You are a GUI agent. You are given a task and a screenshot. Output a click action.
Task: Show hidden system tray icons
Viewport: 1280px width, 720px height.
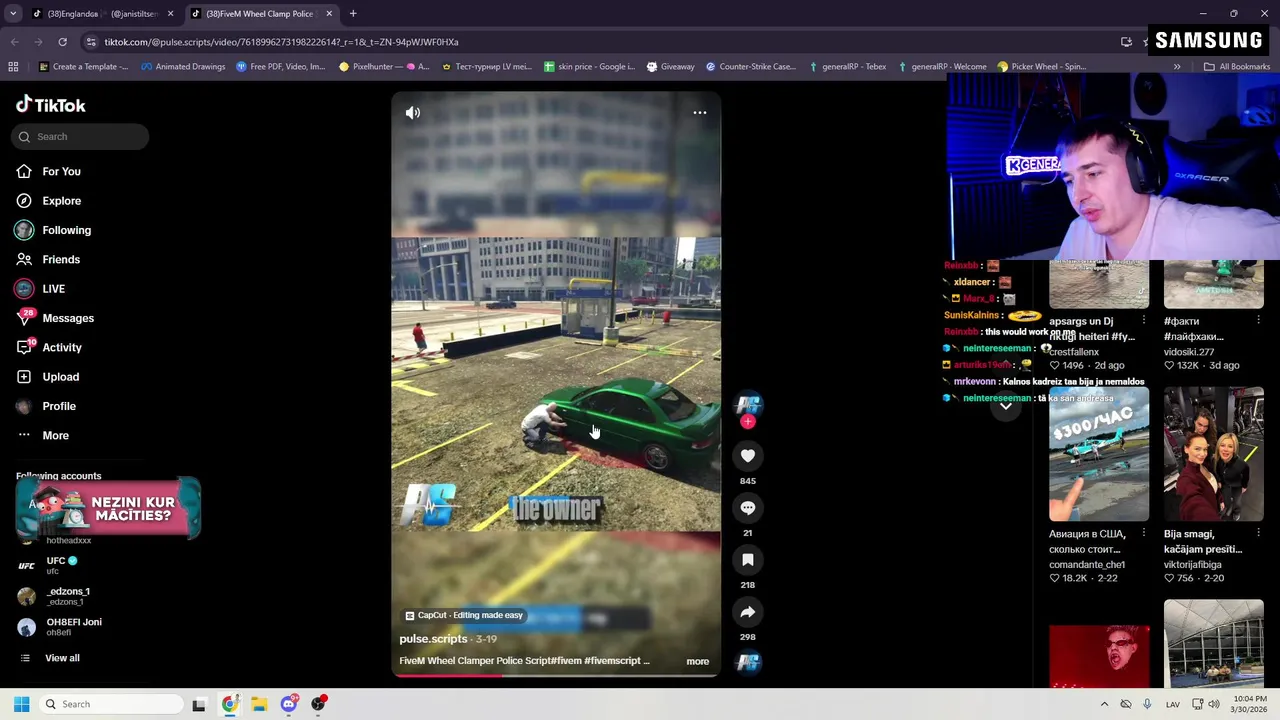[1104, 704]
